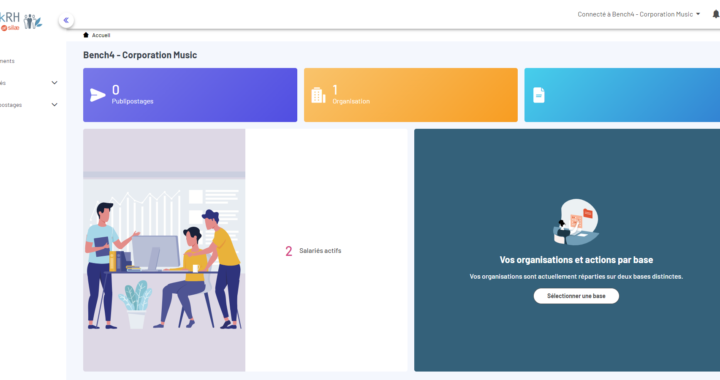Open the notifications bell
720x380 pixels.
click(x=715, y=14)
